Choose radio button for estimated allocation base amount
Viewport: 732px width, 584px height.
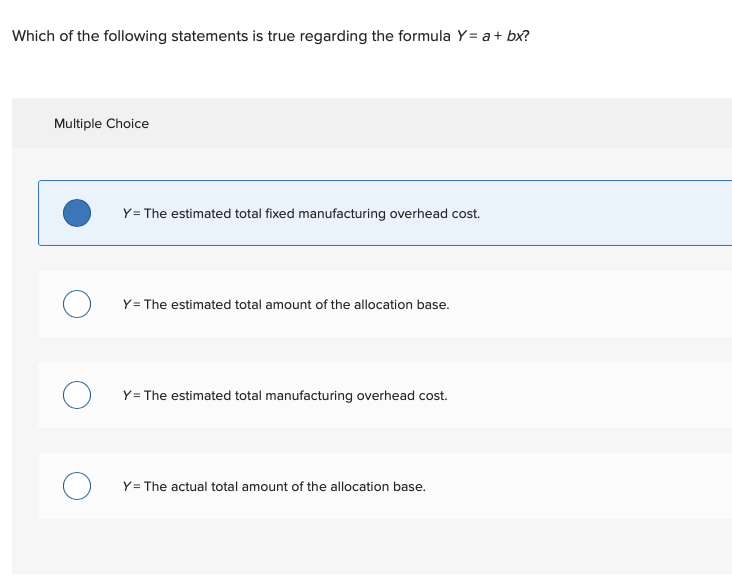[77, 304]
